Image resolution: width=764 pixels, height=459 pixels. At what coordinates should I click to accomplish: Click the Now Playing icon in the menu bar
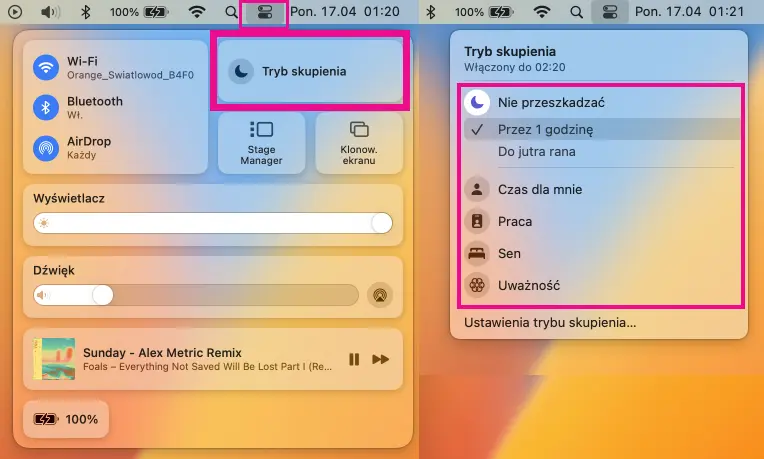(x=15, y=12)
